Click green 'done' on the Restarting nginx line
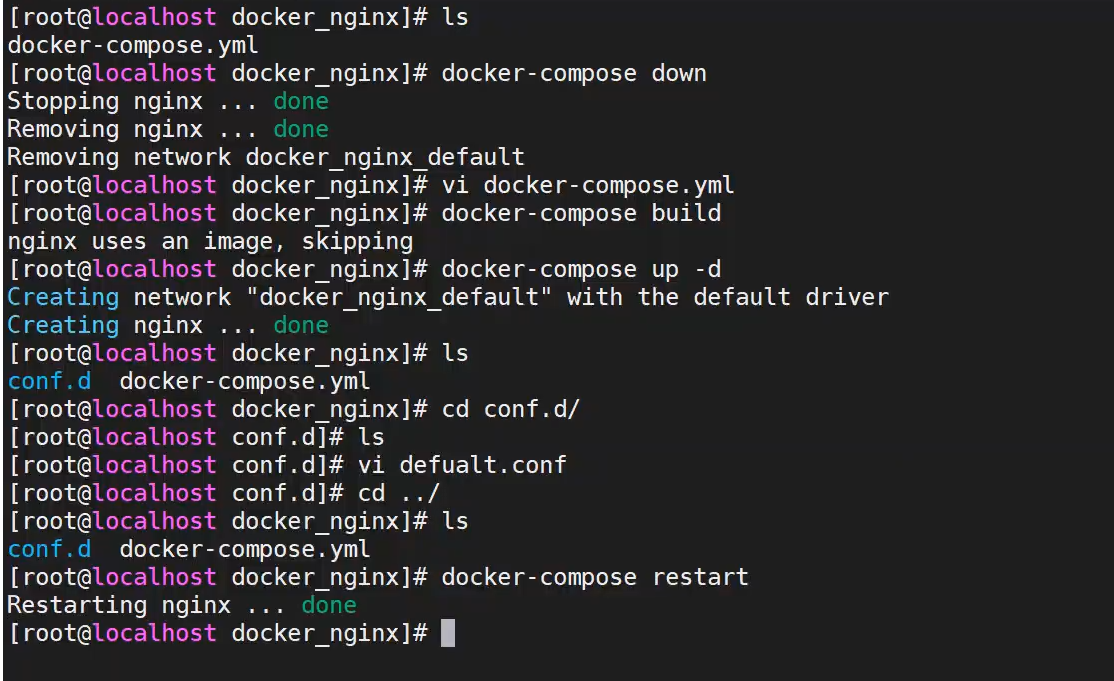This screenshot has width=1114, height=681. pos(329,605)
